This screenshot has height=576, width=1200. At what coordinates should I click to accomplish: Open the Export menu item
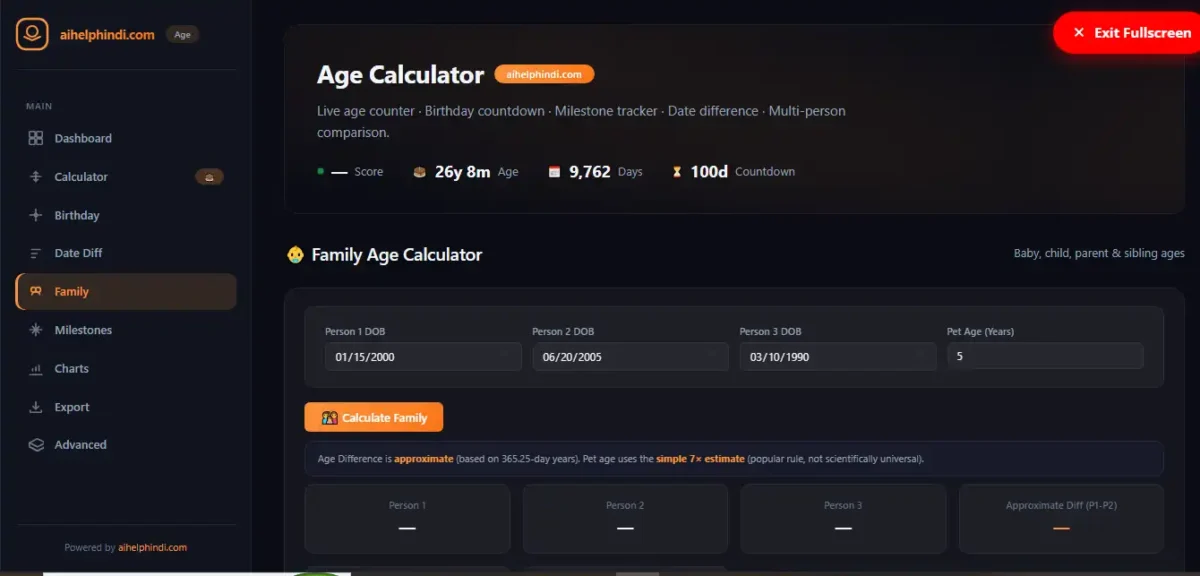coord(126,407)
